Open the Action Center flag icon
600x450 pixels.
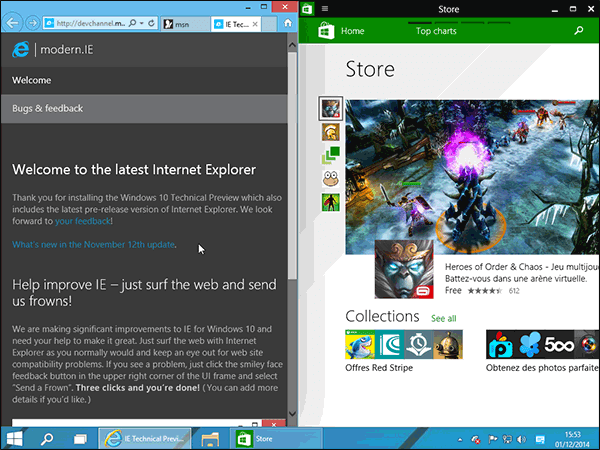click(492, 439)
